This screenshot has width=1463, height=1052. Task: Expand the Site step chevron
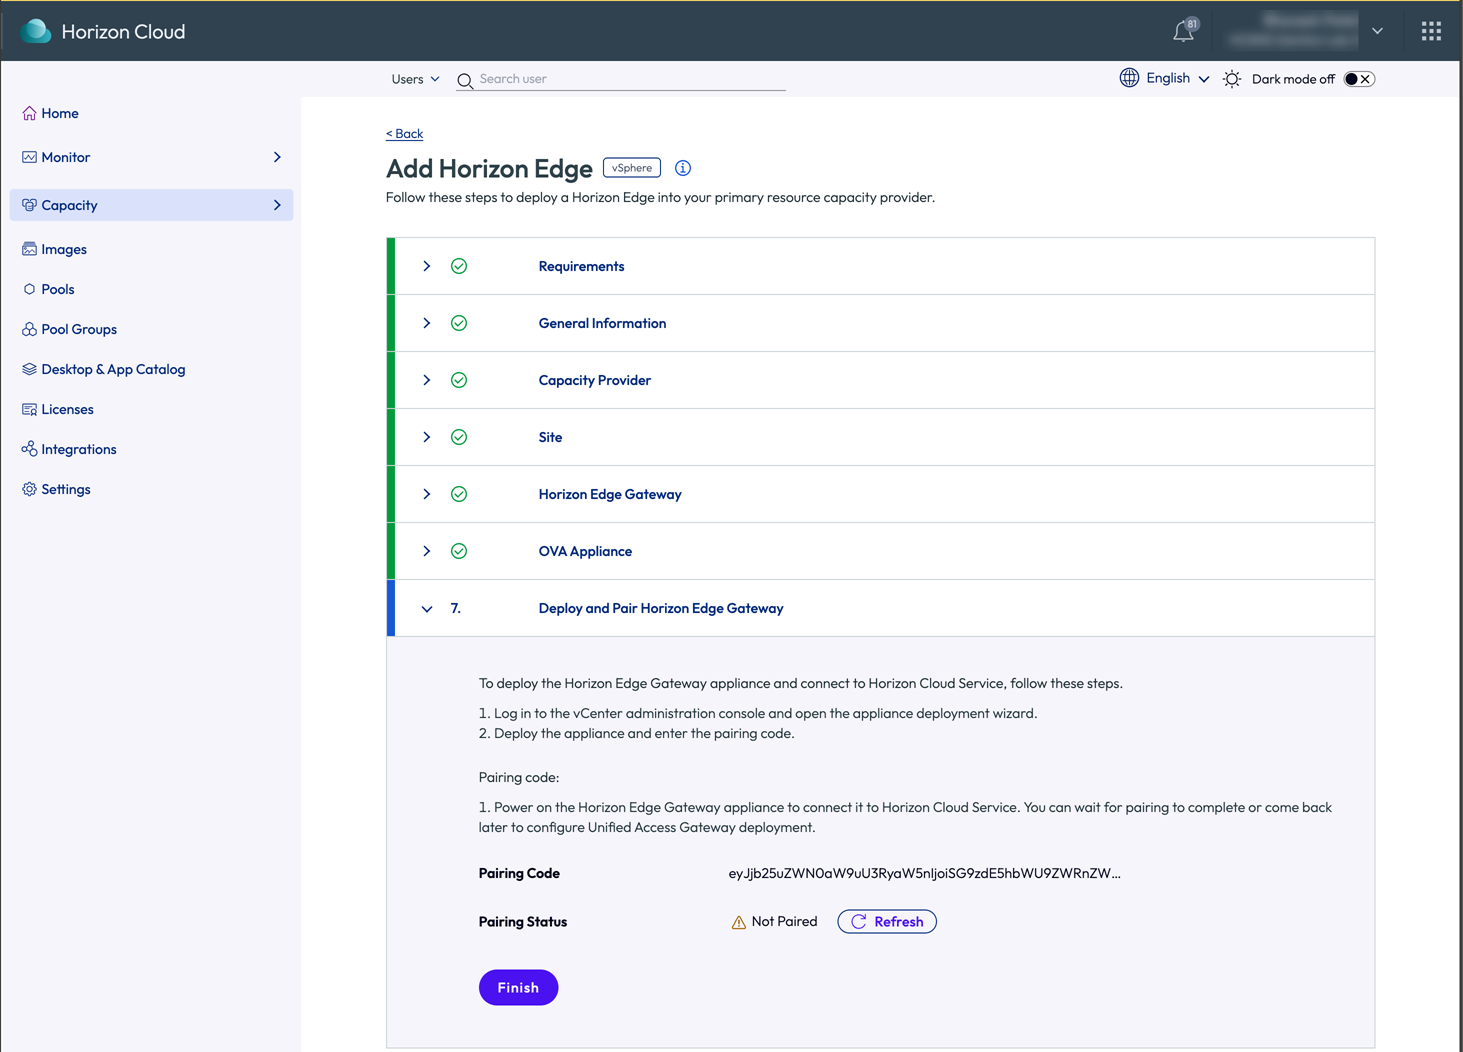point(427,437)
